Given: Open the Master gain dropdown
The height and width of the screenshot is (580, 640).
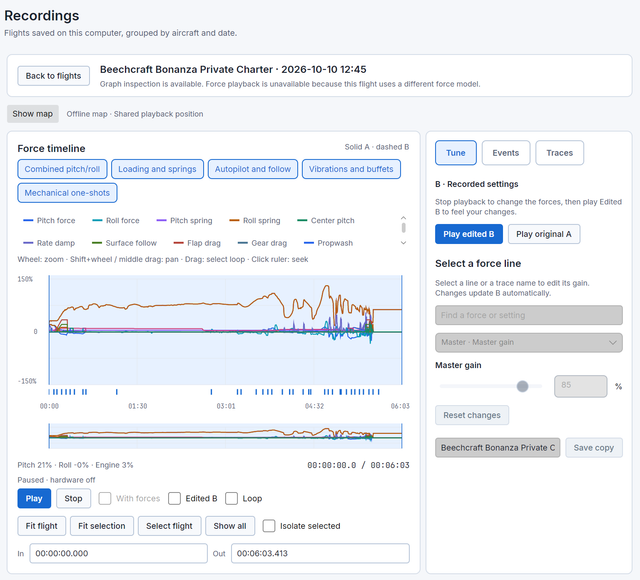Looking at the screenshot, I should coord(529,342).
